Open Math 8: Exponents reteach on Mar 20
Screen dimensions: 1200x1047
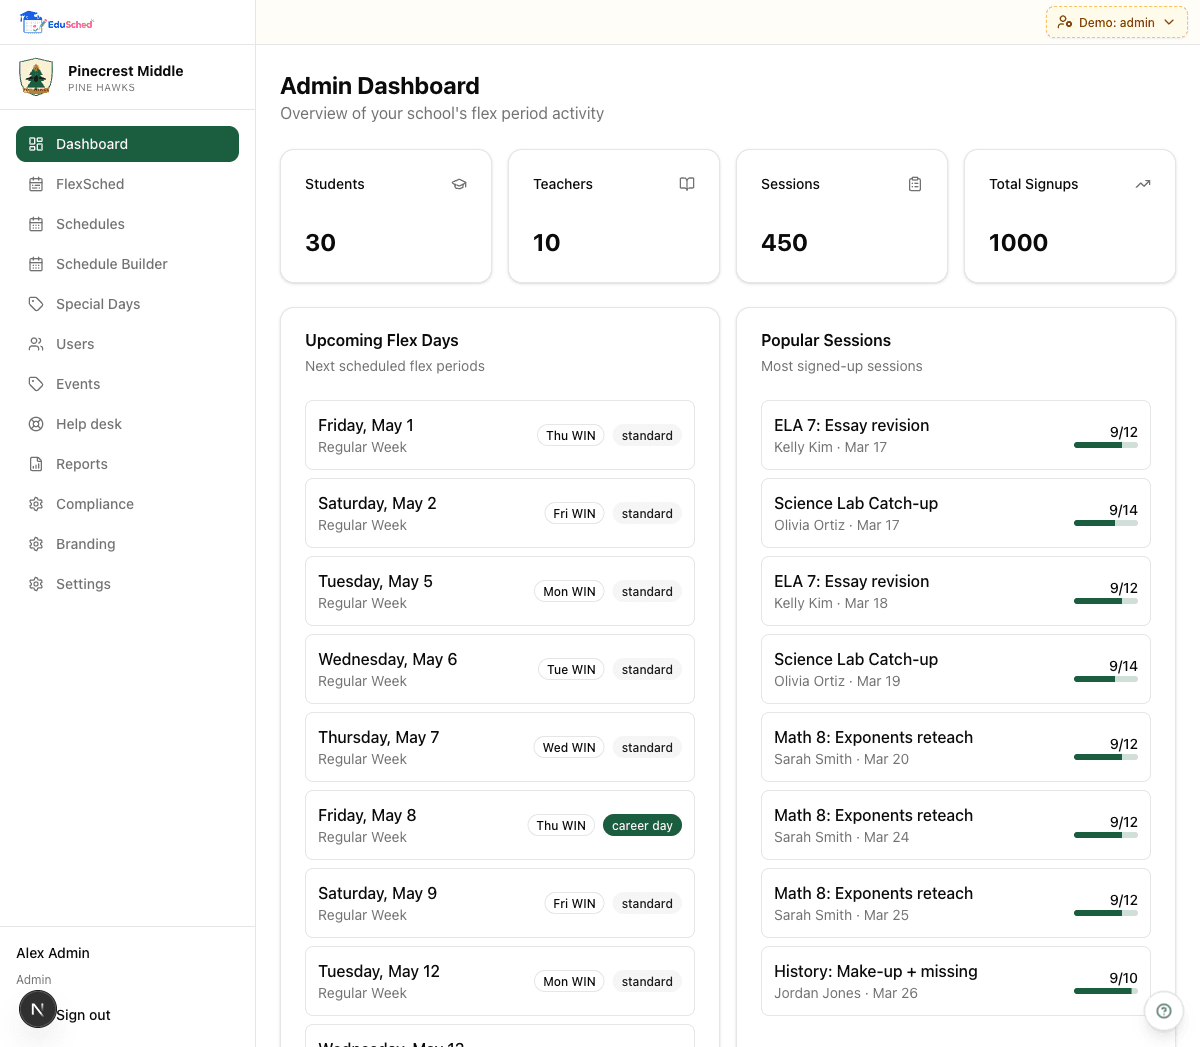(956, 747)
